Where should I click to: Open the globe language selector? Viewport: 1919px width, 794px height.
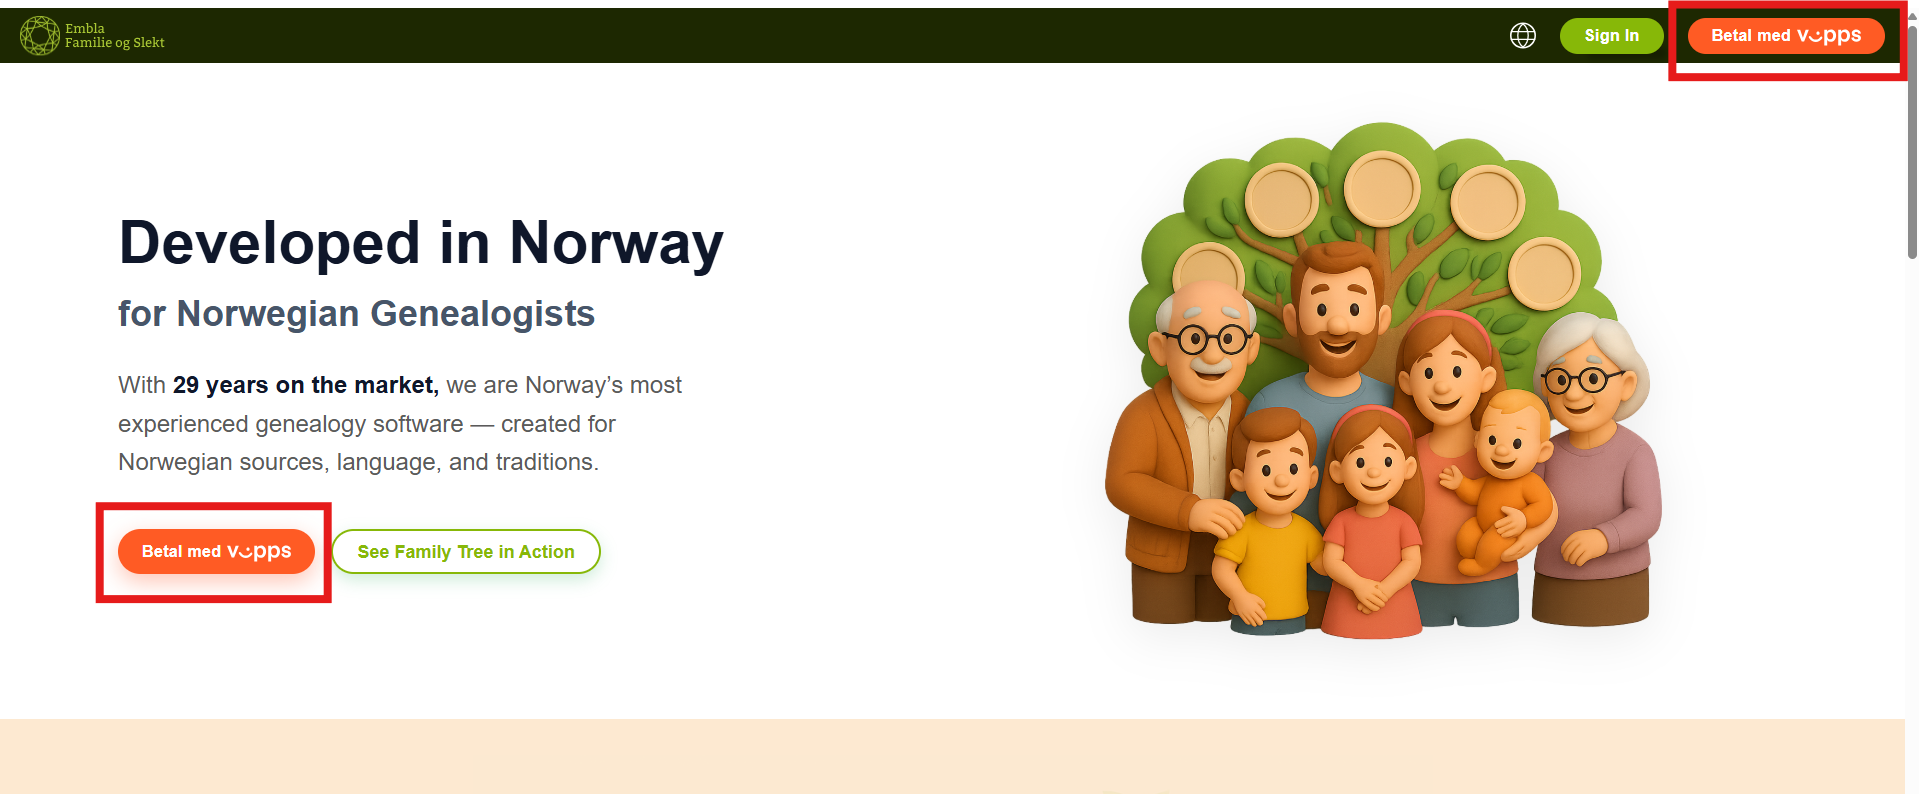tap(1522, 36)
